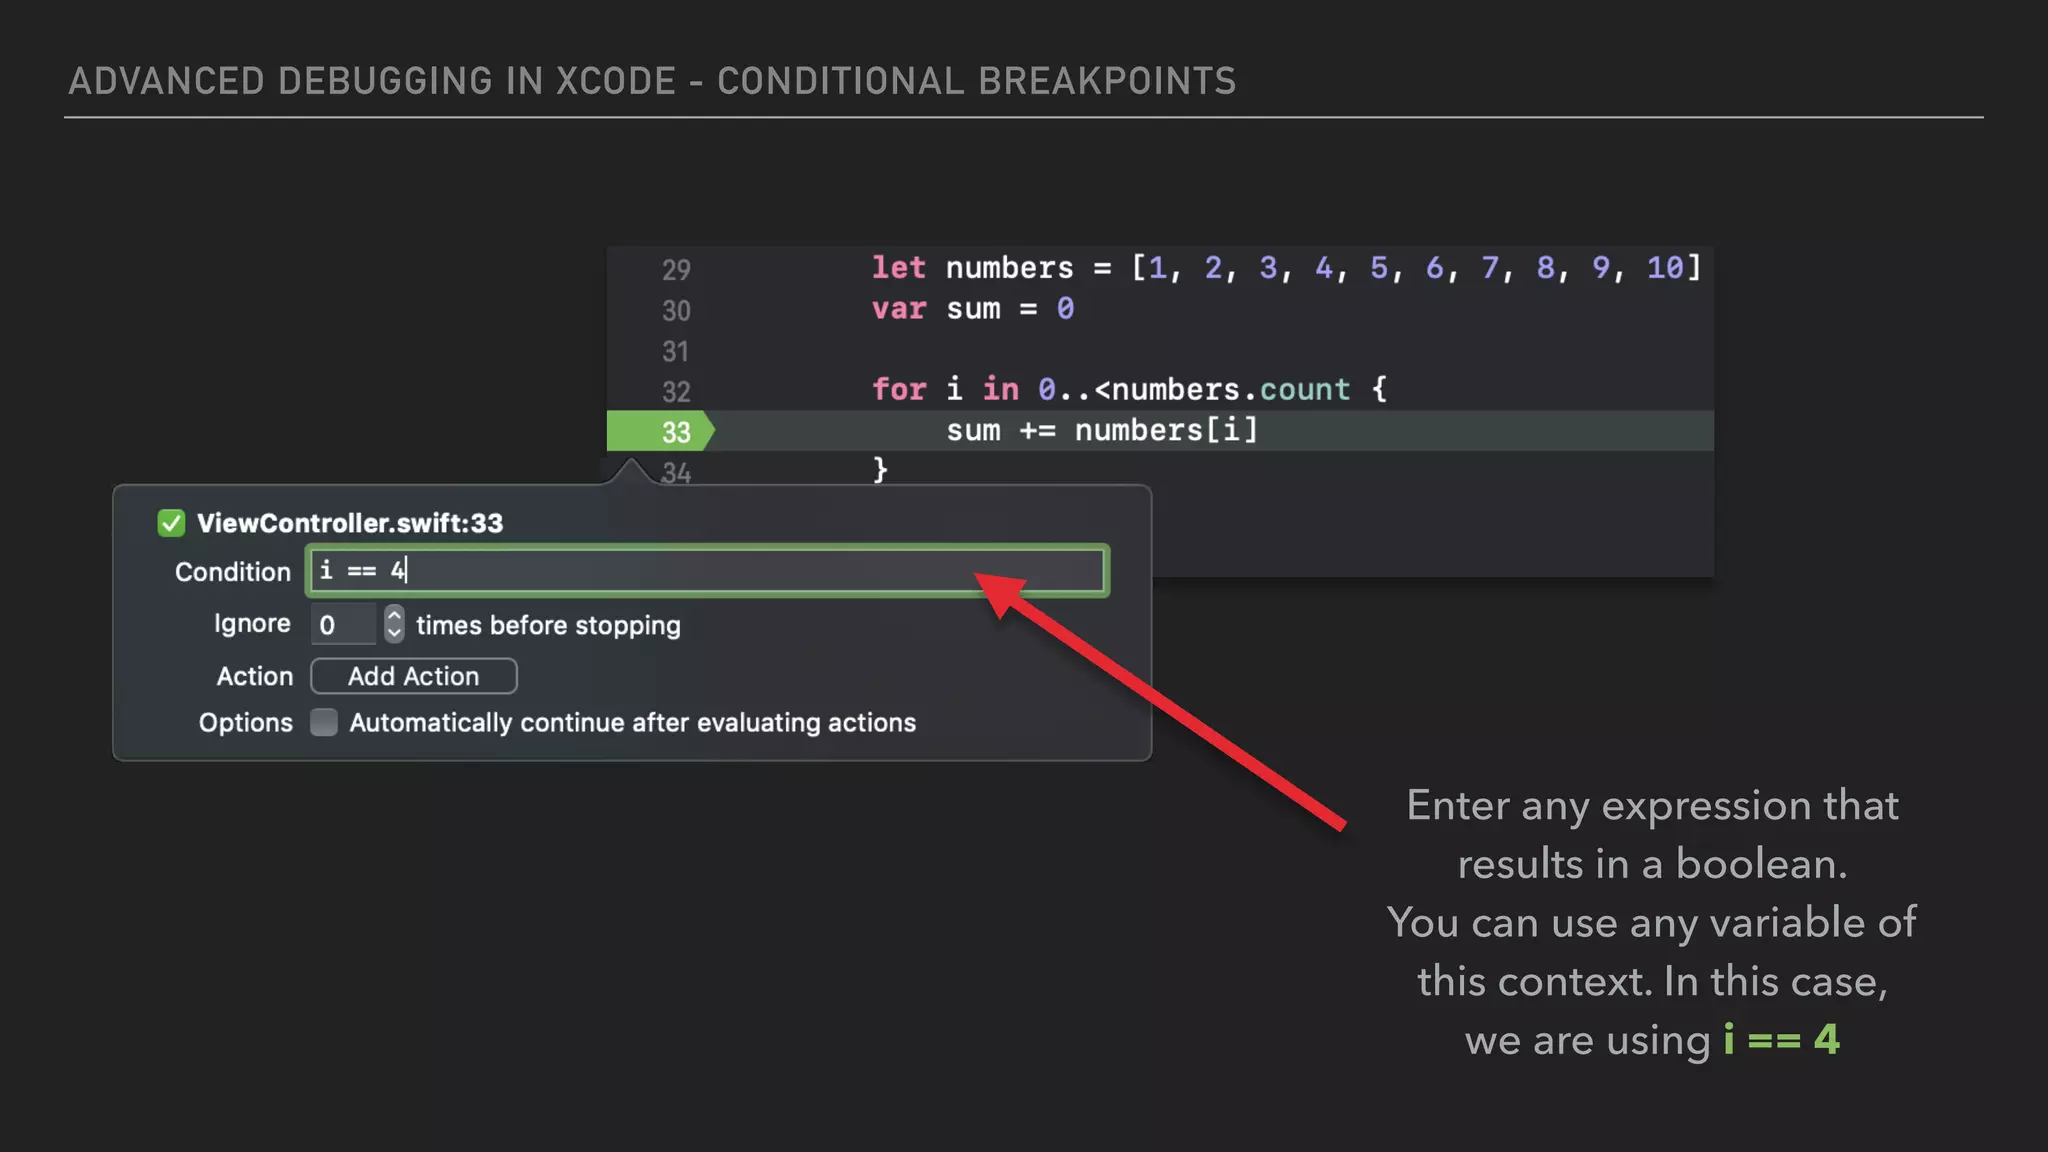This screenshot has width=2048, height=1152.
Task: Click the 'times before stopping' label
Action: 548,625
